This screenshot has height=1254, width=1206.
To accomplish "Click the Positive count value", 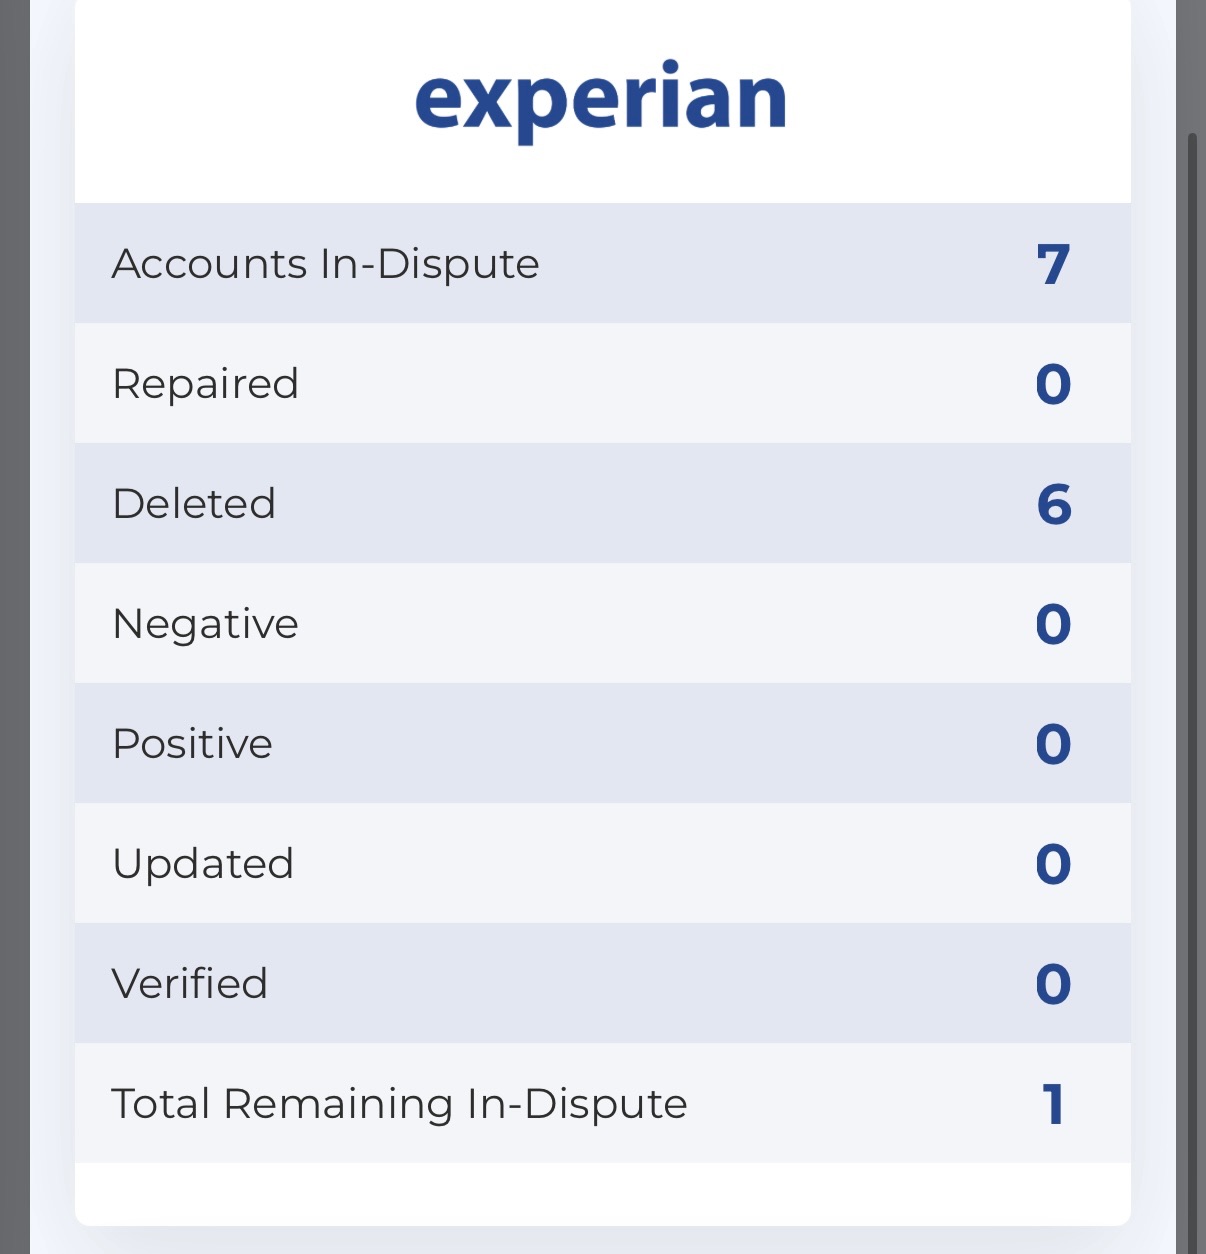I will coord(1053,745).
